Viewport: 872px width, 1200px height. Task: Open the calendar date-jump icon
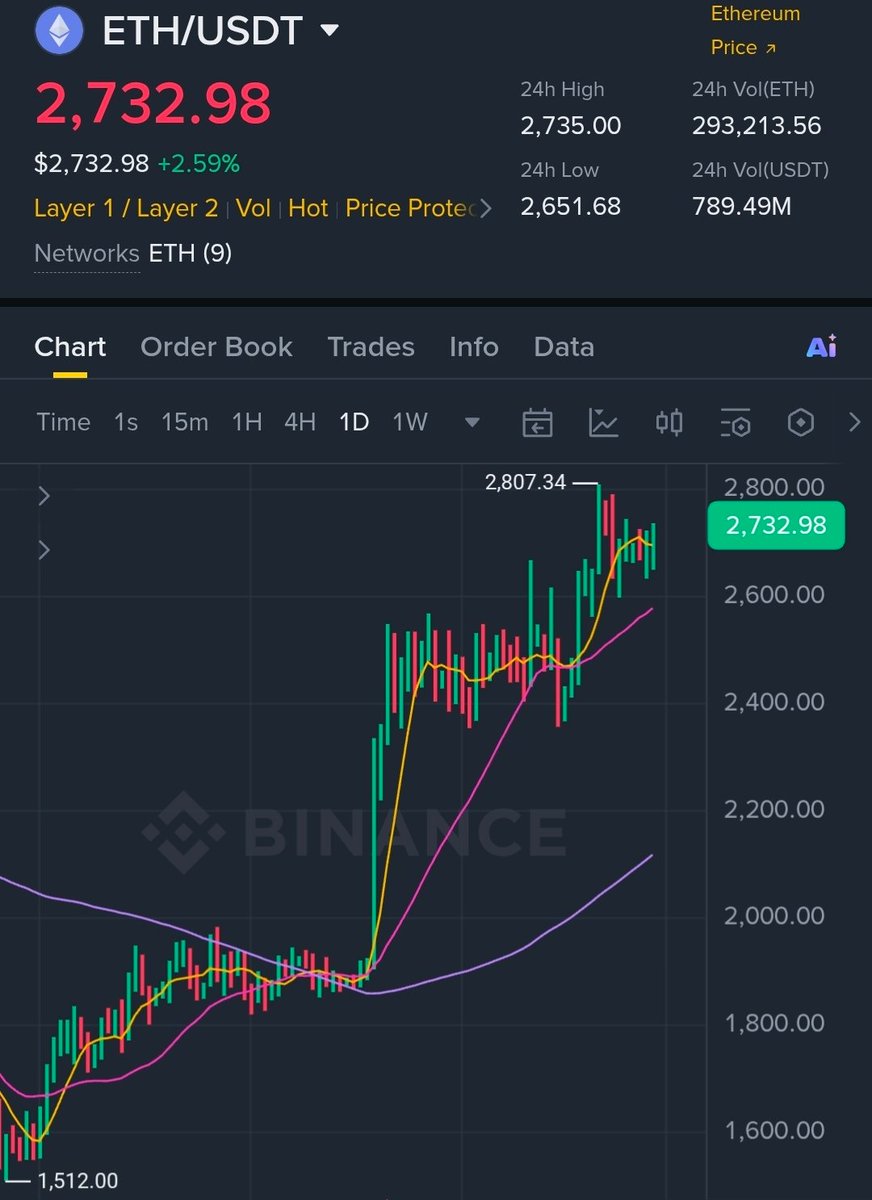(x=538, y=423)
